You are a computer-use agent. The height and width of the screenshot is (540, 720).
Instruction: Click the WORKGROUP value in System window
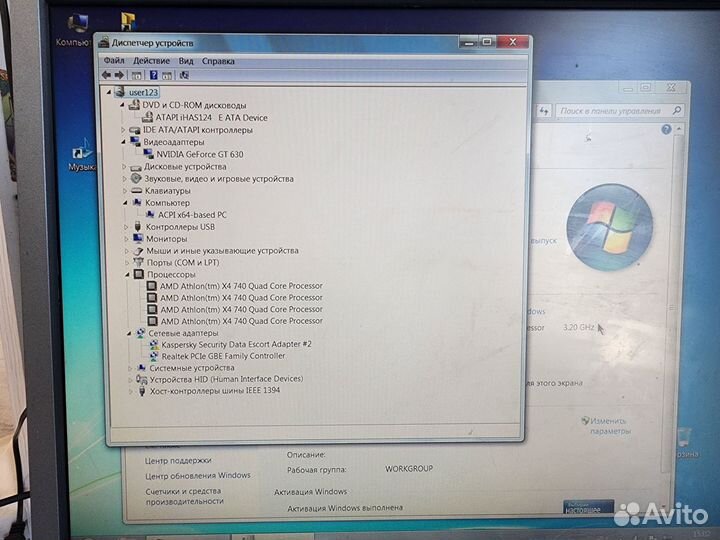[x=409, y=468]
